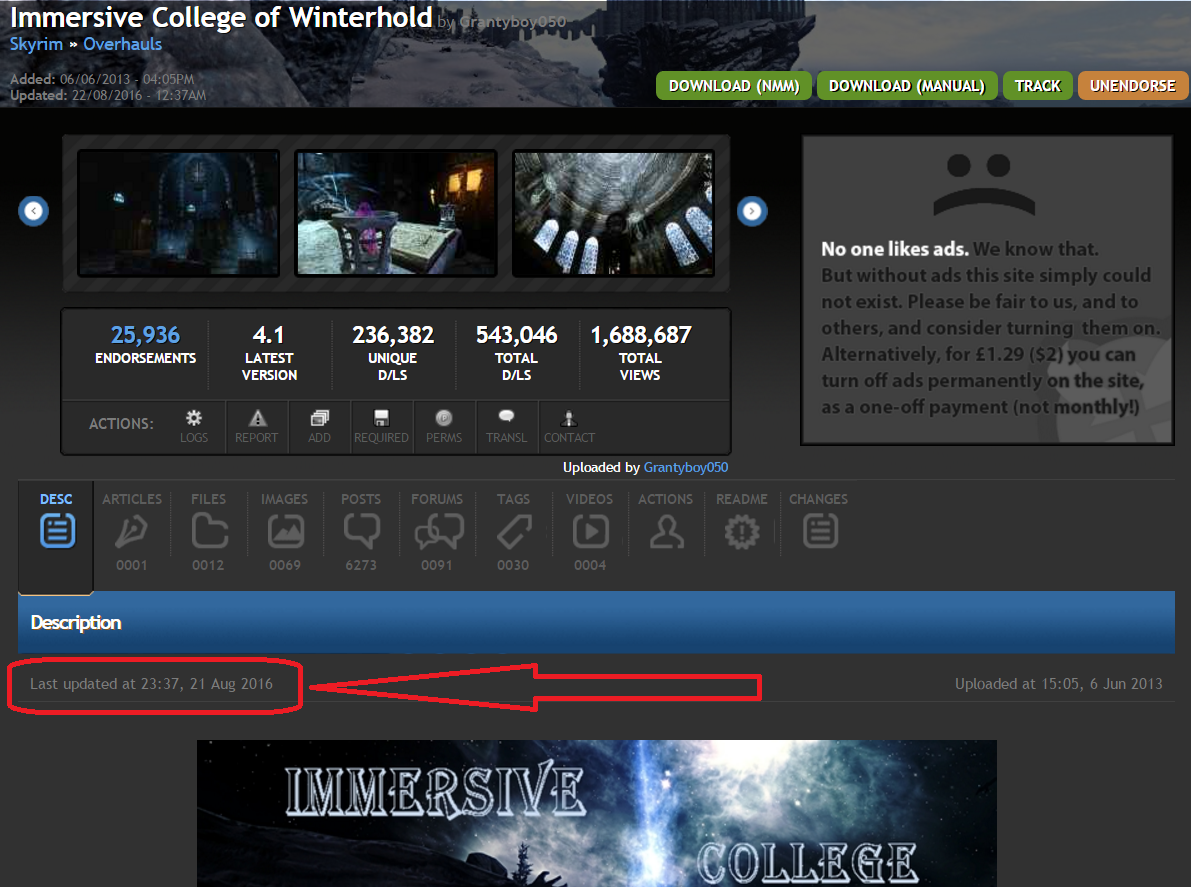The width and height of the screenshot is (1191, 887).
Task: Click the 4.1 latest version value
Action: (268, 335)
